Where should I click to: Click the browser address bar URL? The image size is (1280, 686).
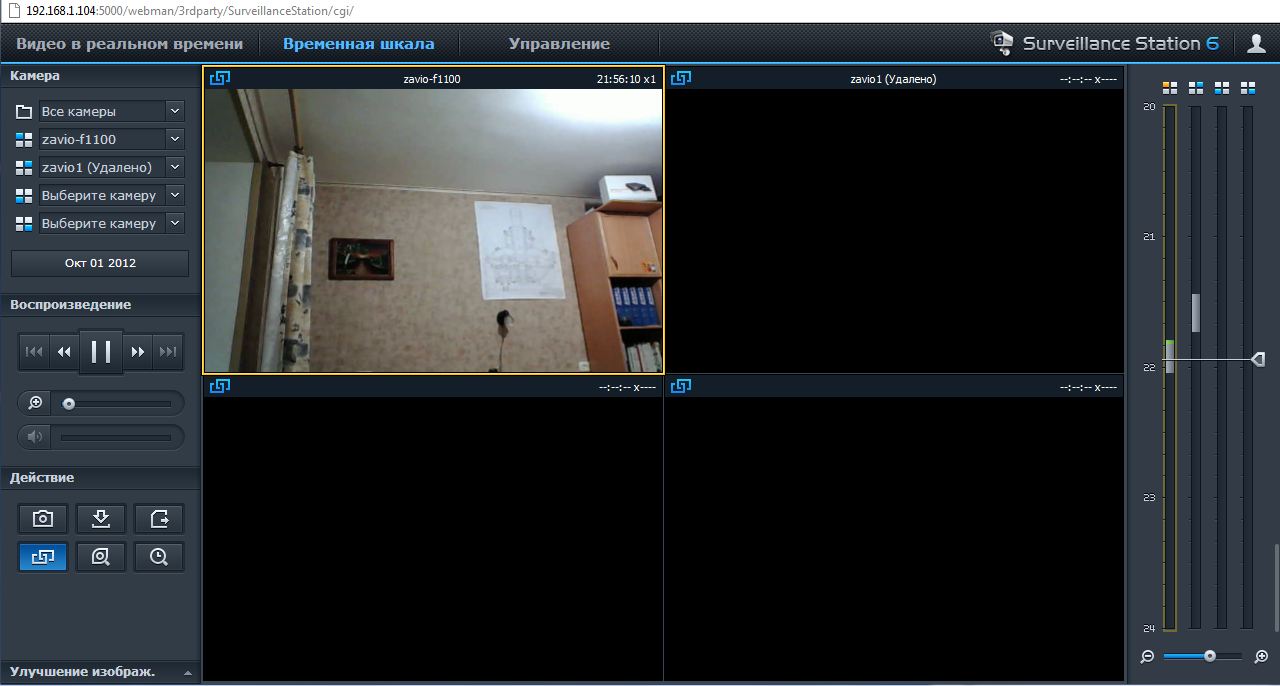click(189, 11)
